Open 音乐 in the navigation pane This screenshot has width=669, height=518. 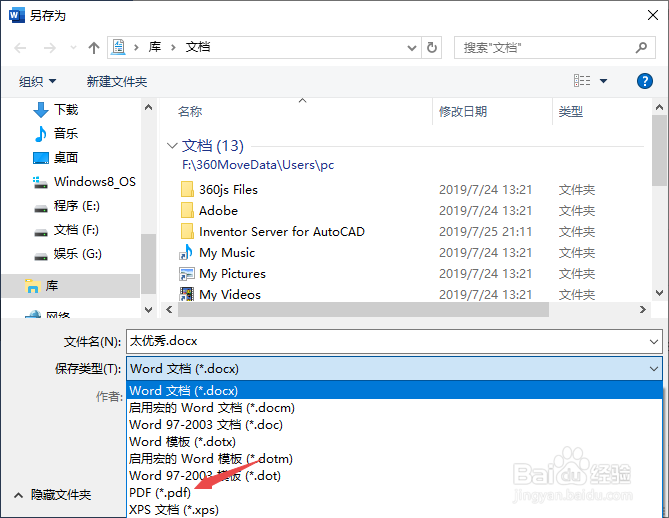[x=66, y=134]
